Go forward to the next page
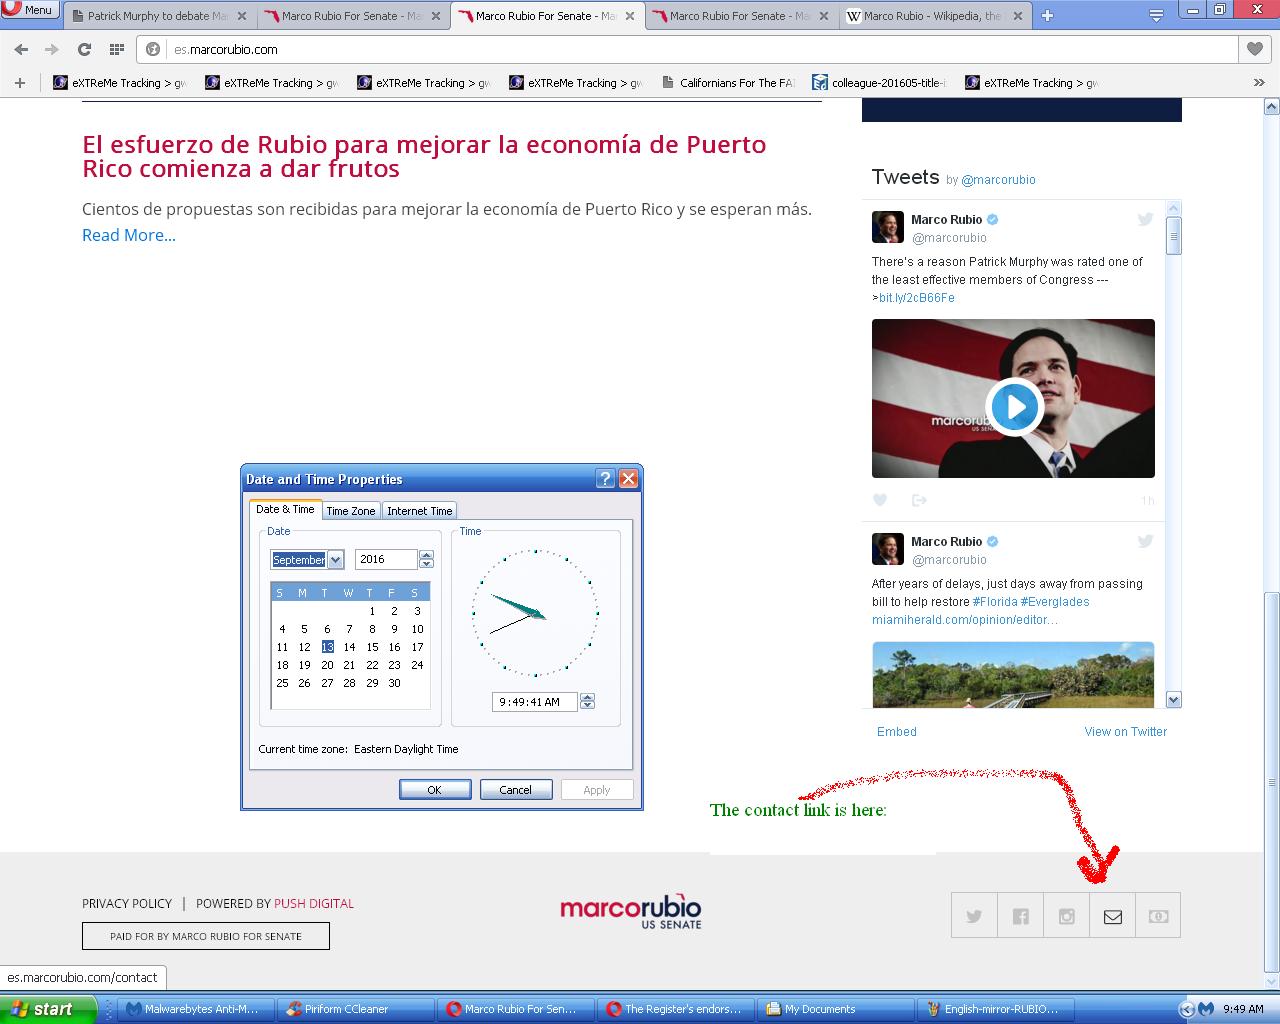The width and height of the screenshot is (1280, 1024). pyautogui.click(x=52, y=49)
